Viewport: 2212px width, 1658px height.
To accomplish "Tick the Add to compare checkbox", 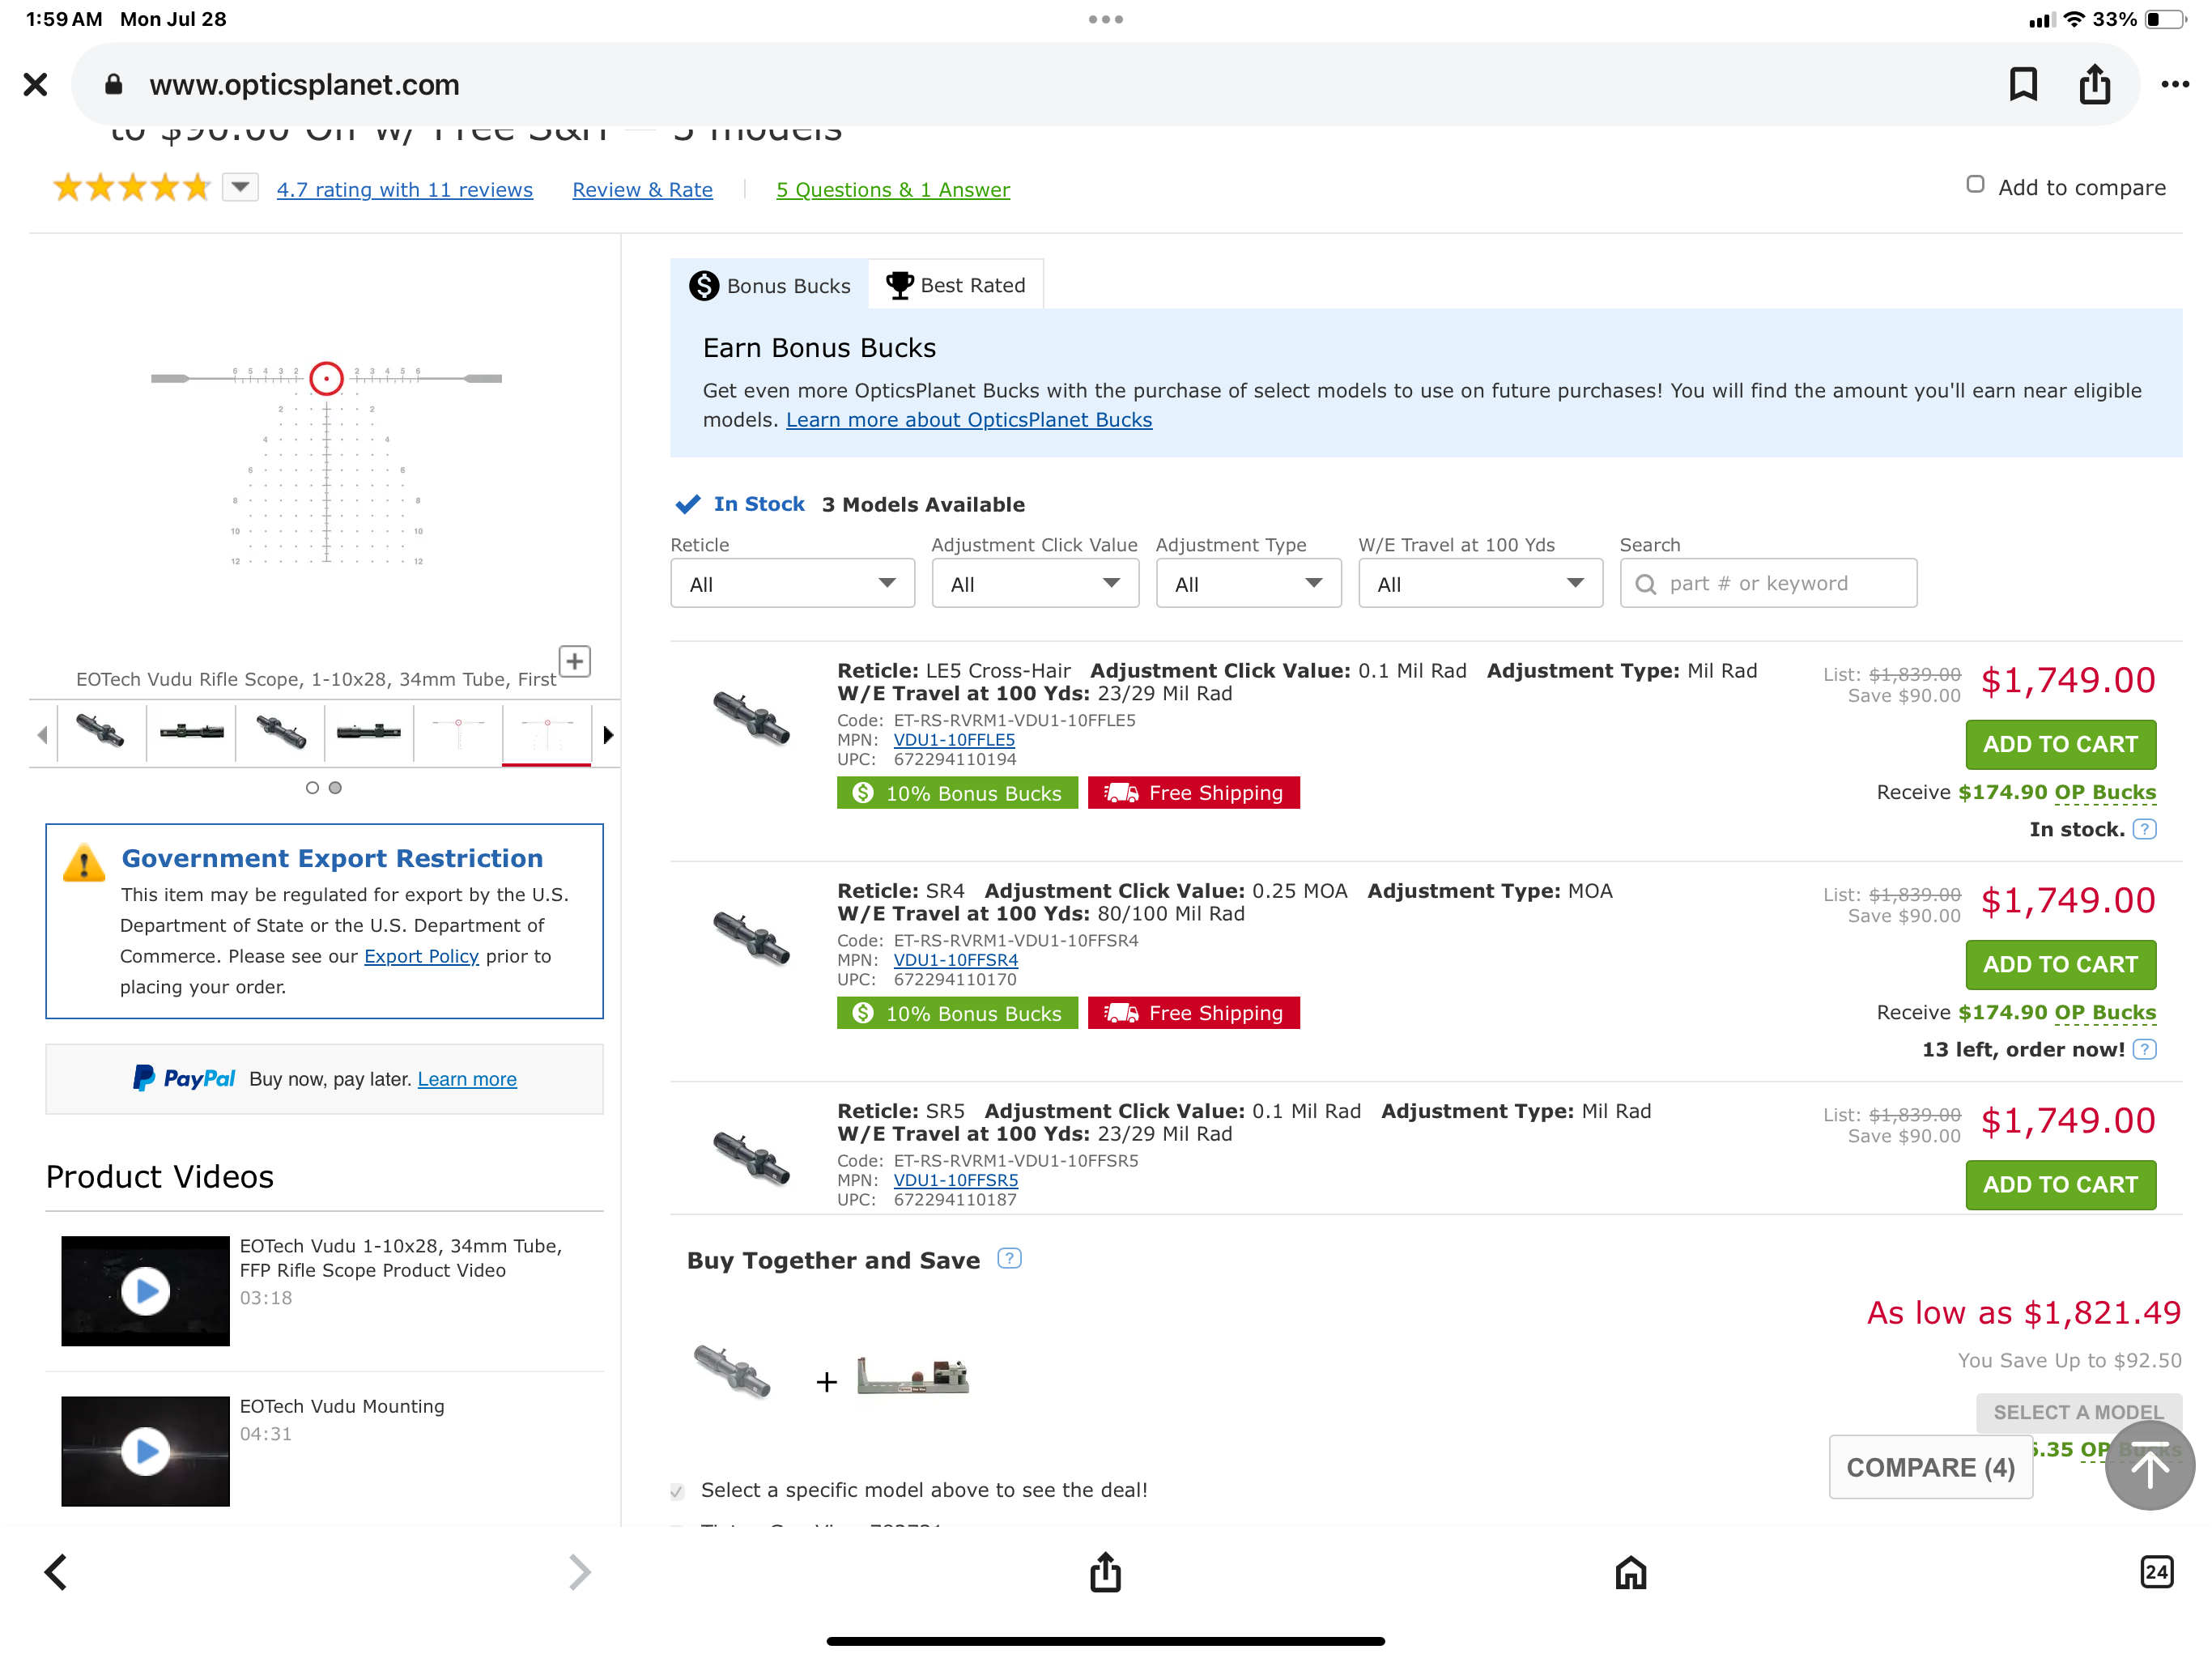I will click(1975, 185).
